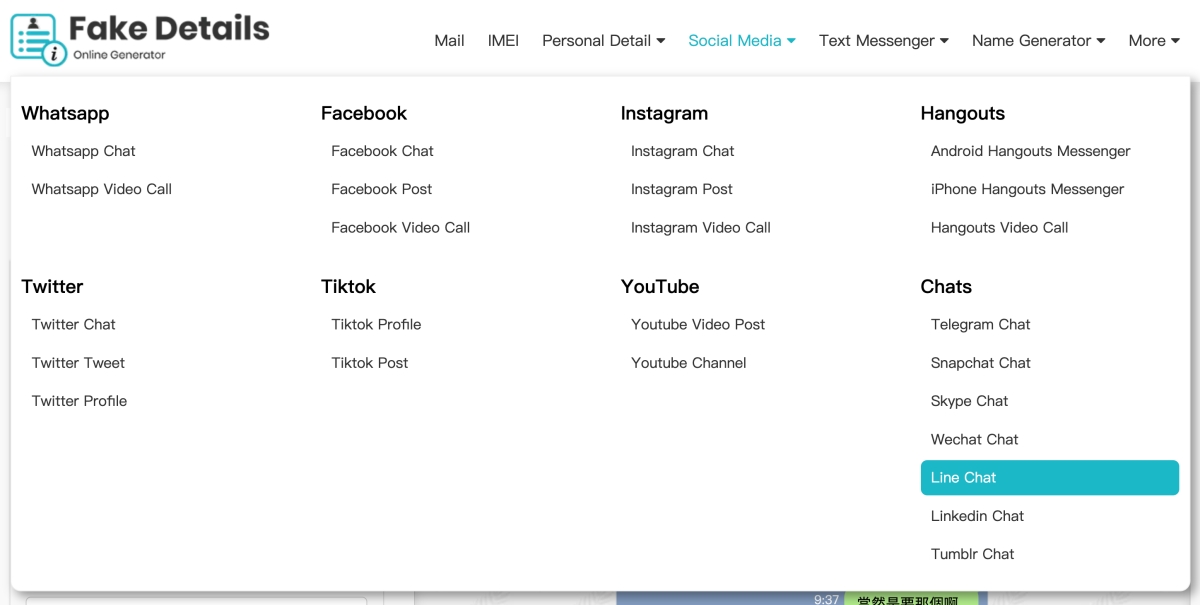Open Android Hangouts Messenger link
The height and width of the screenshot is (605, 1200).
coord(1030,151)
